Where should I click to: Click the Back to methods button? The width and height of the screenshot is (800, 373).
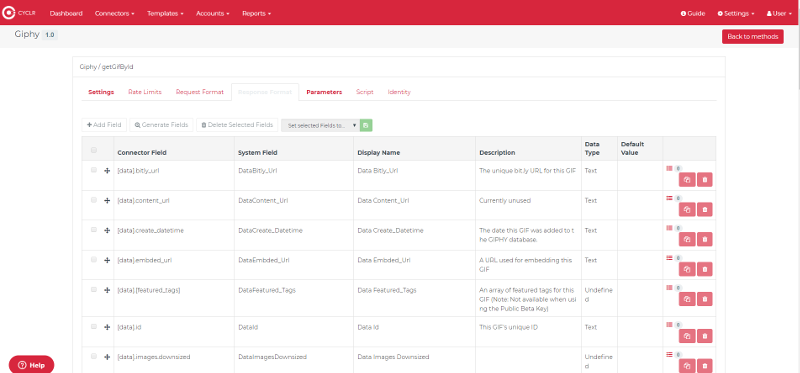pyautogui.click(x=753, y=37)
